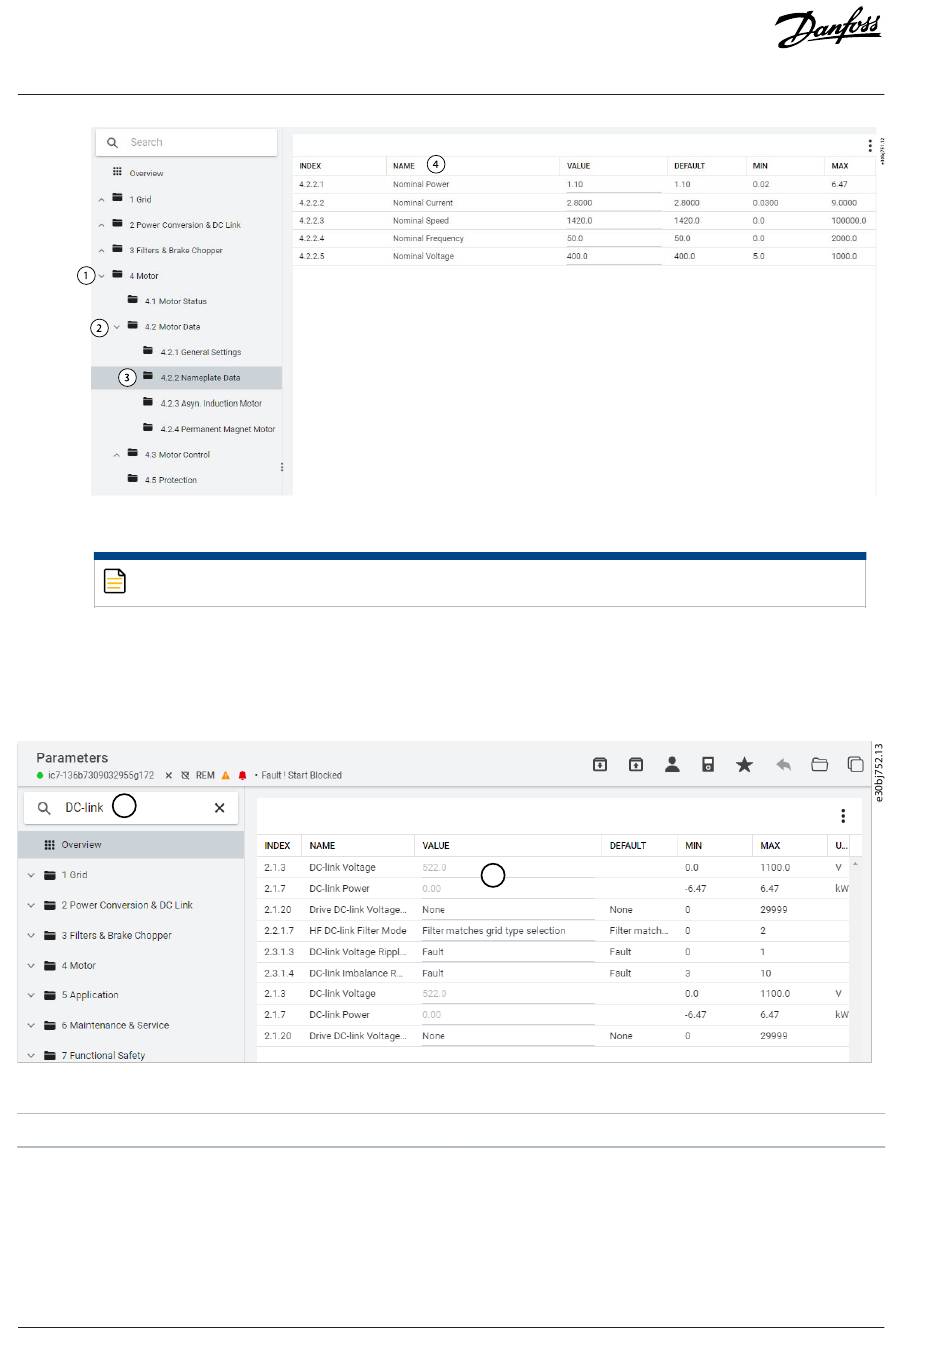The width and height of the screenshot is (950, 1369).
Task: Click the red alarm bell icon
Action: [x=242, y=775]
